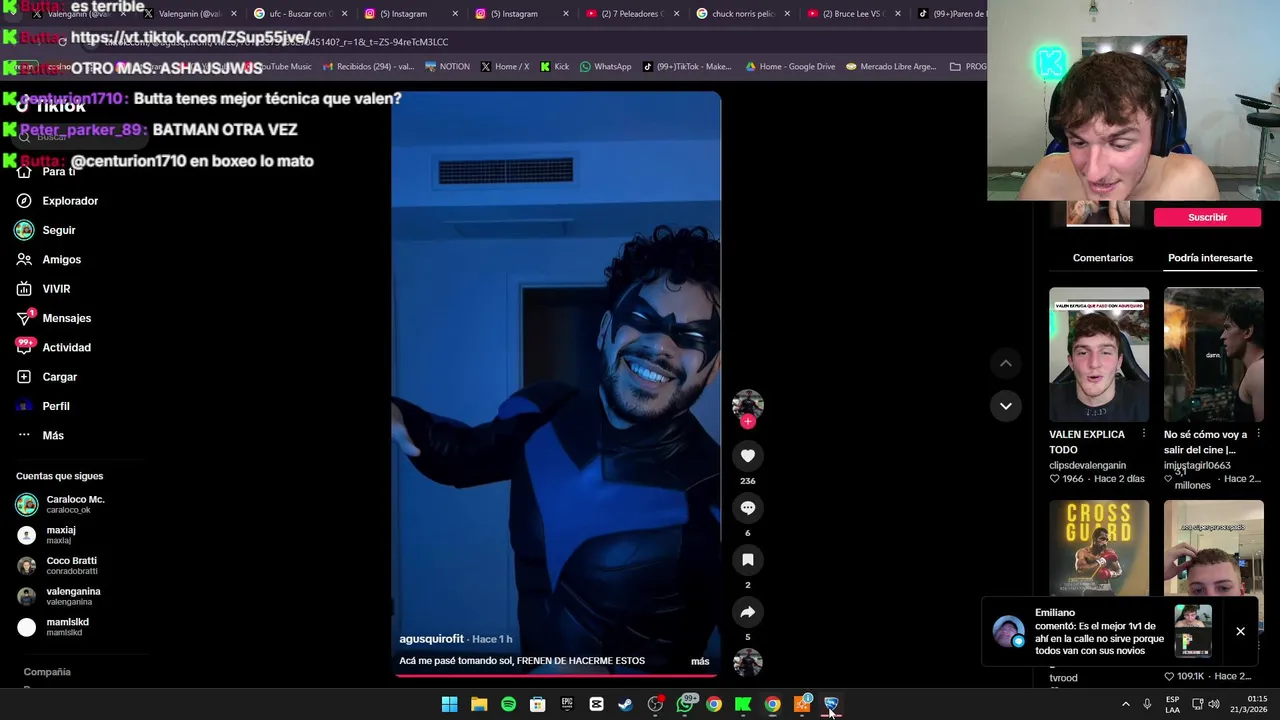The width and height of the screenshot is (1280, 720).
Task: Open Mensajes in TikTok sidebar
Action: pyautogui.click(x=54, y=318)
